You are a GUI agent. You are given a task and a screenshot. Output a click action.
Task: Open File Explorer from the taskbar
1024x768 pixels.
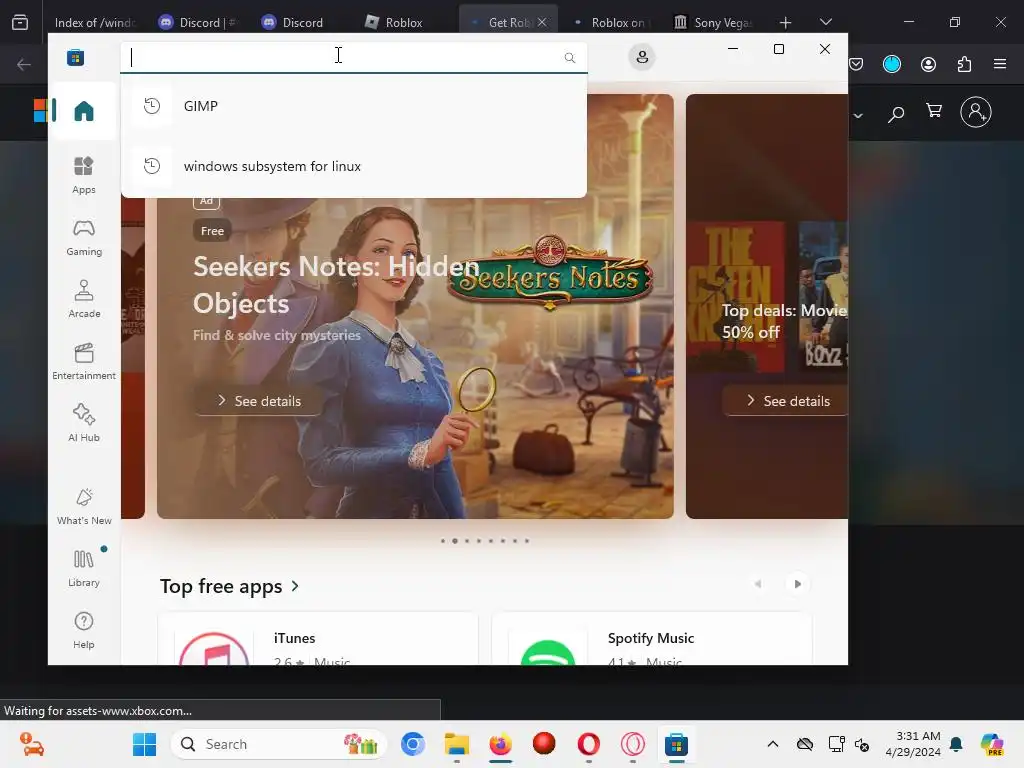456,744
